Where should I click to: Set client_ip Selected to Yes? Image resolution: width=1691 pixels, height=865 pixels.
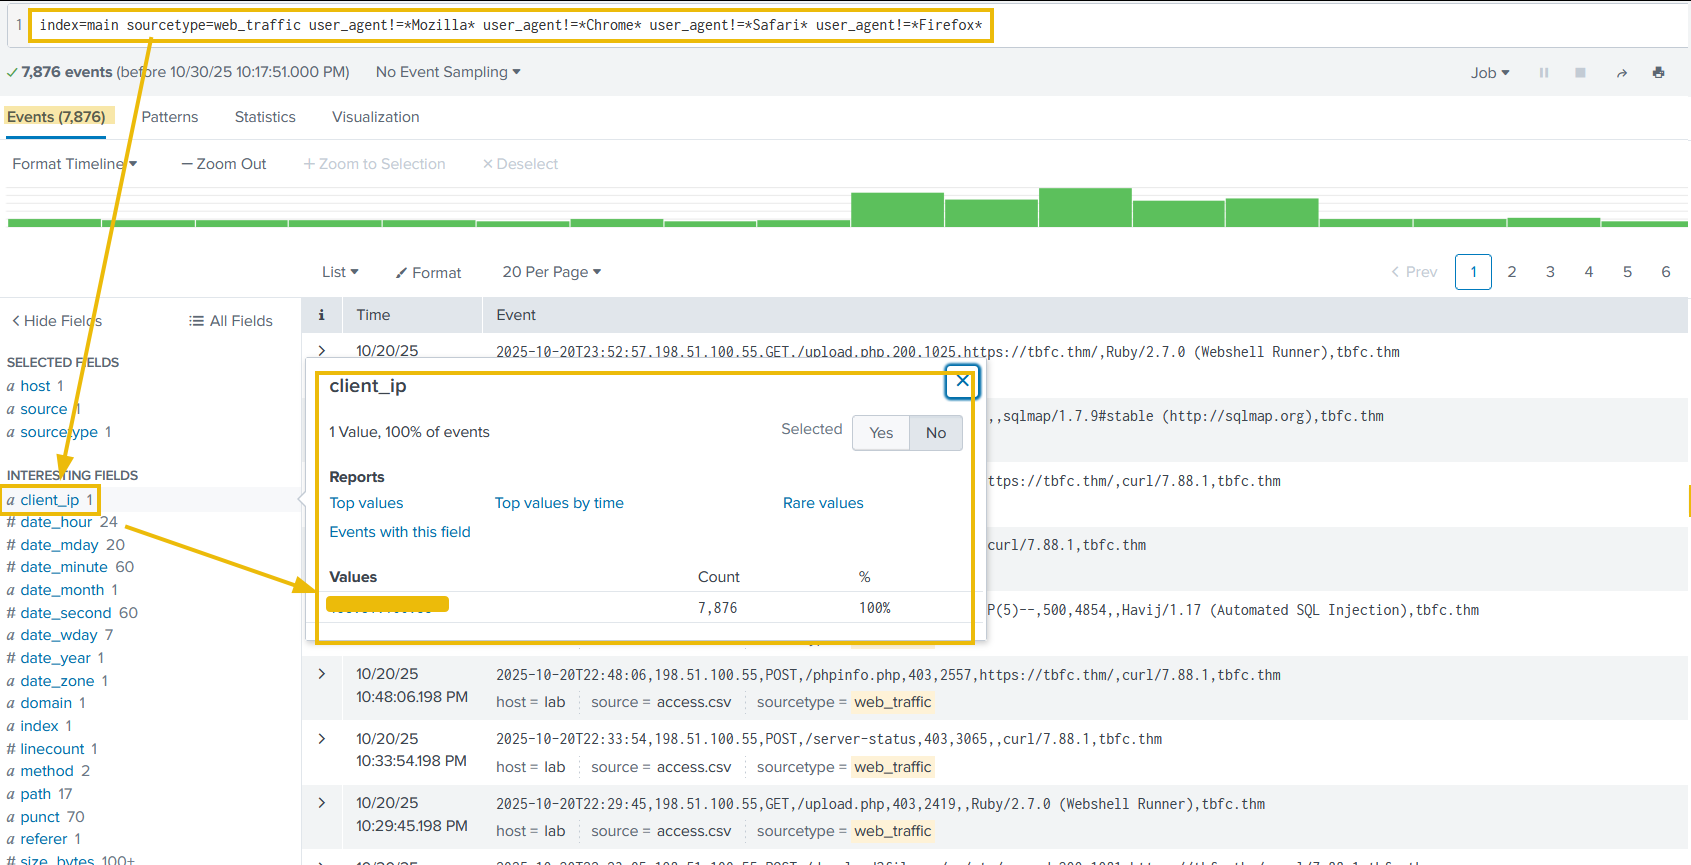point(881,433)
